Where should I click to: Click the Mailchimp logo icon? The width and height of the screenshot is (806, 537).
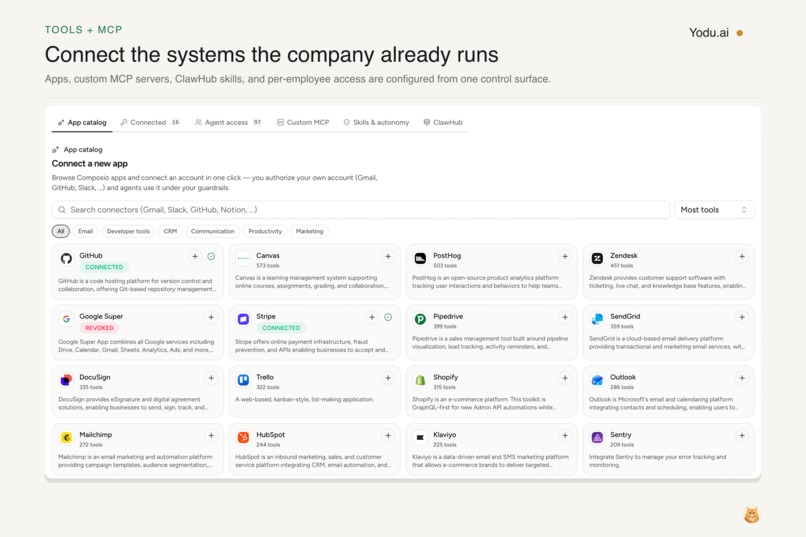point(66,437)
